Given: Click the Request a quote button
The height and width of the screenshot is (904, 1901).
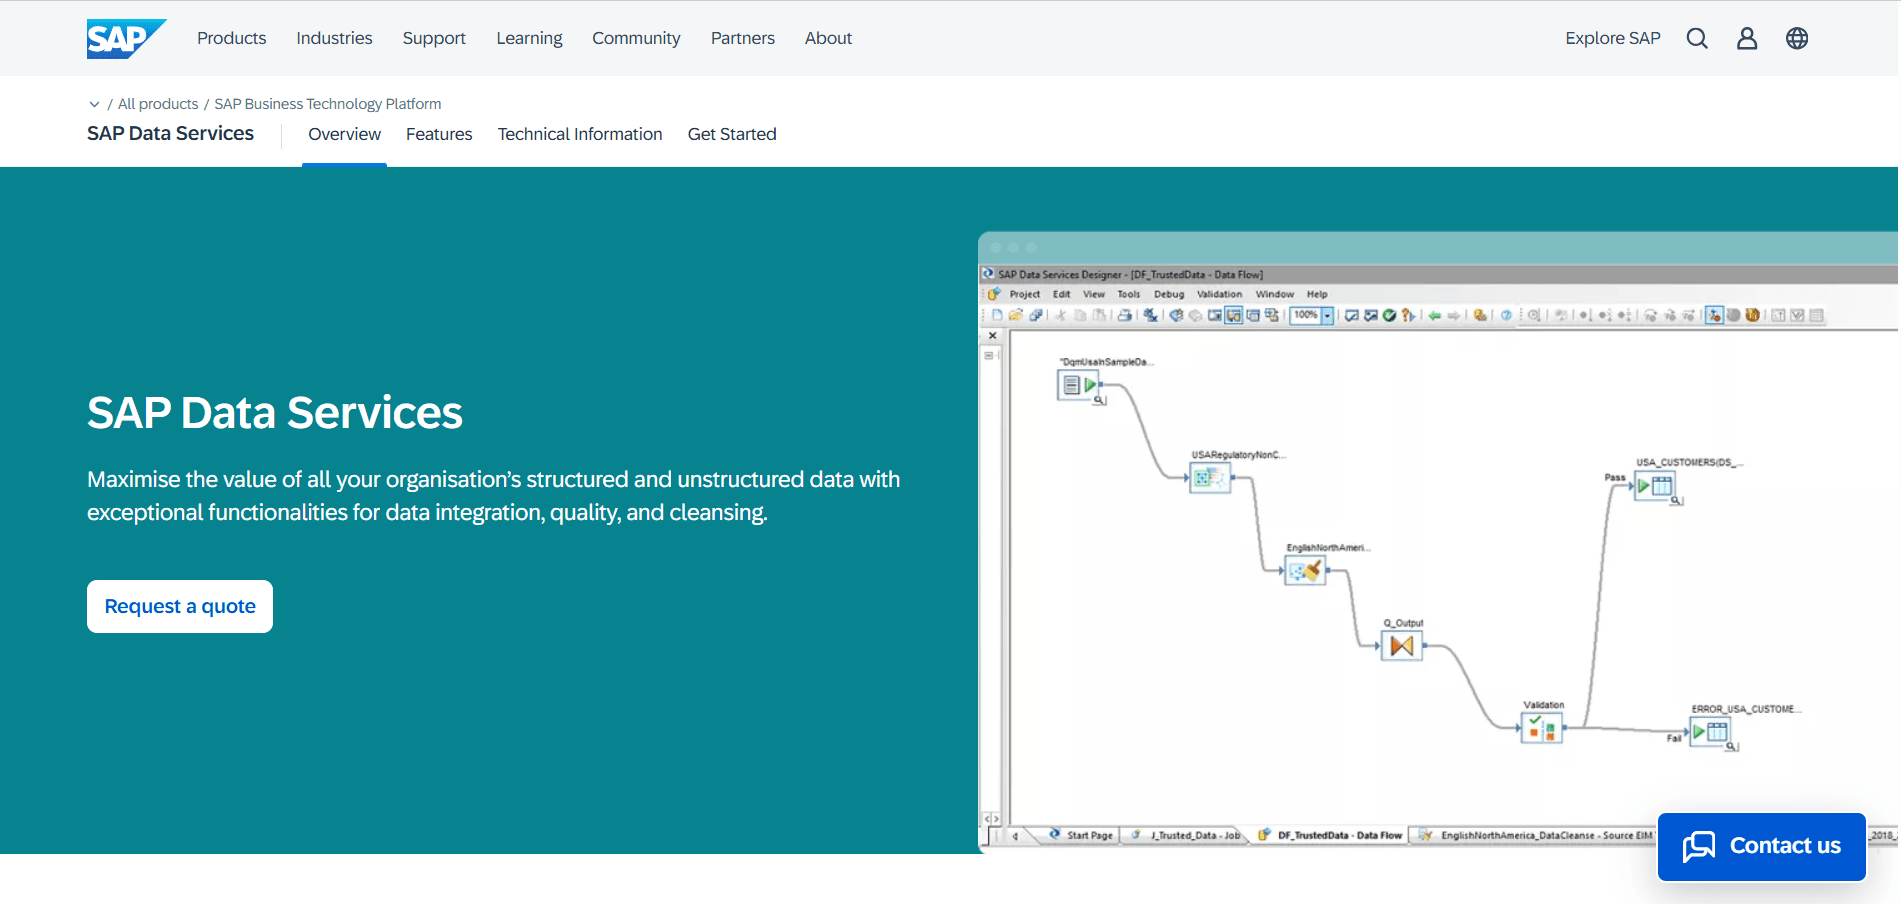Looking at the screenshot, I should 180,606.
